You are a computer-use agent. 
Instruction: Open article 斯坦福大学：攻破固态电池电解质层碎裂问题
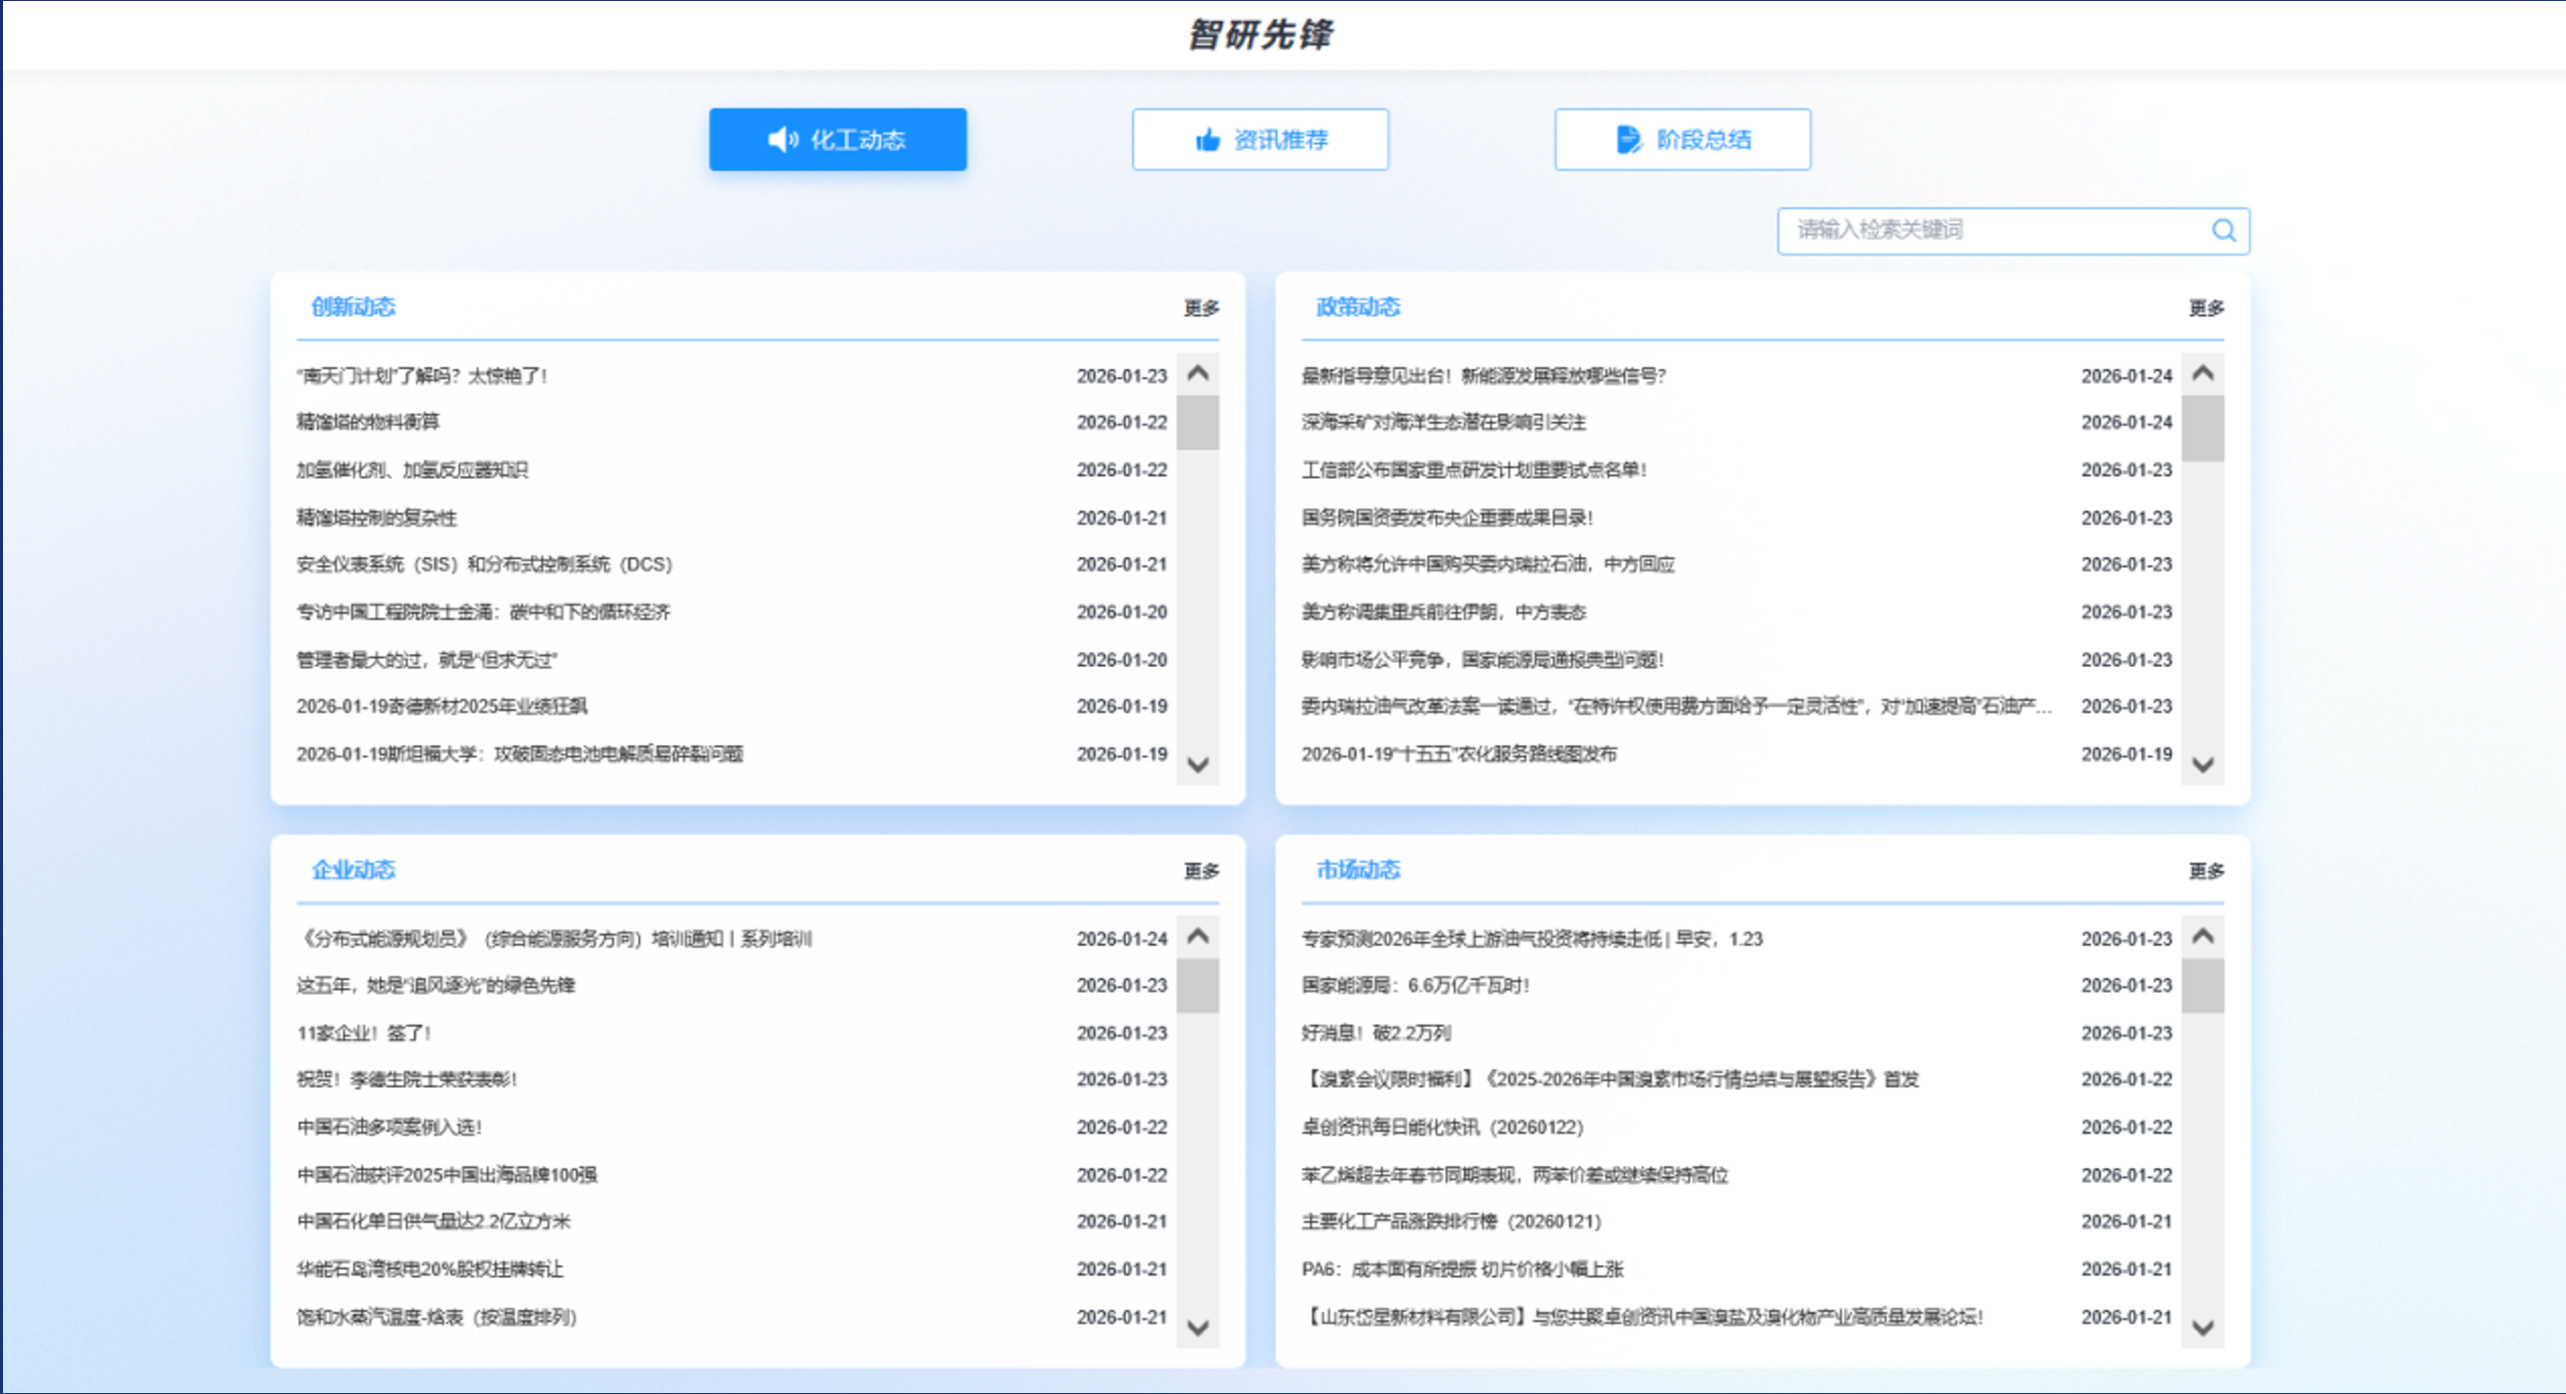coord(519,754)
